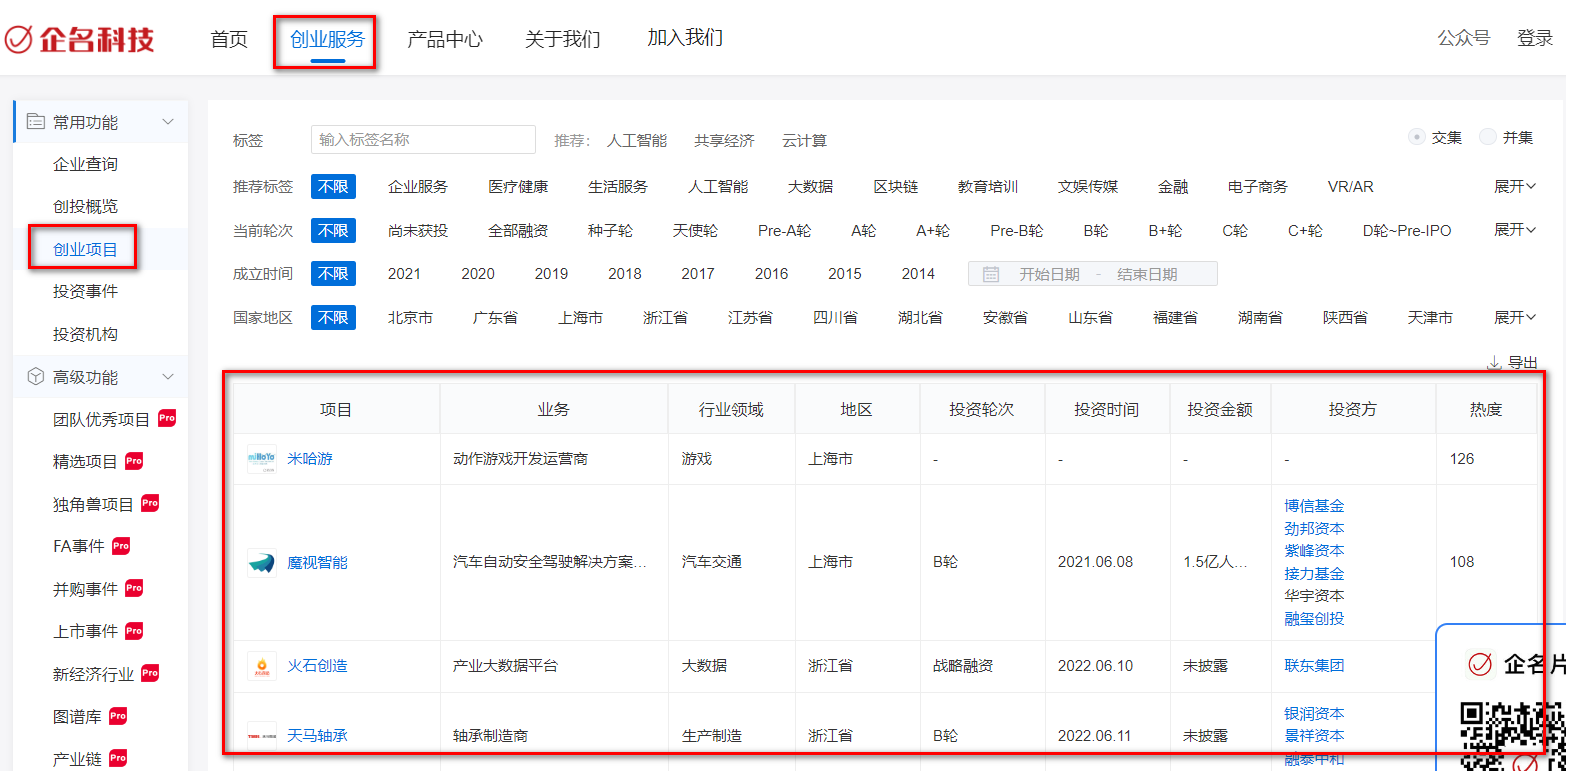The height and width of the screenshot is (771, 1579).
Task: Click the export download icon
Action: [1494, 363]
